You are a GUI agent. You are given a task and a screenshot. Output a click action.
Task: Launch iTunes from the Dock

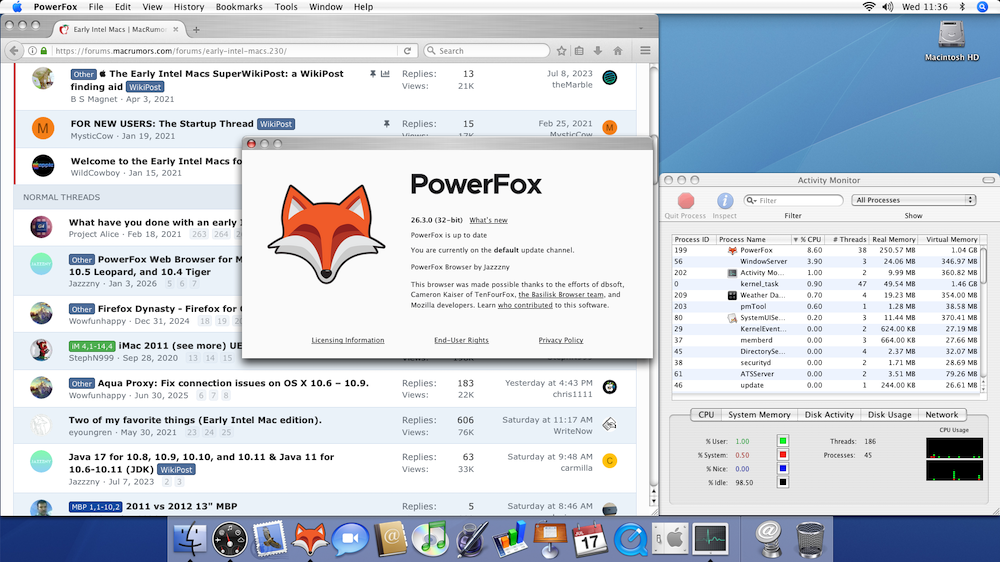(x=430, y=540)
